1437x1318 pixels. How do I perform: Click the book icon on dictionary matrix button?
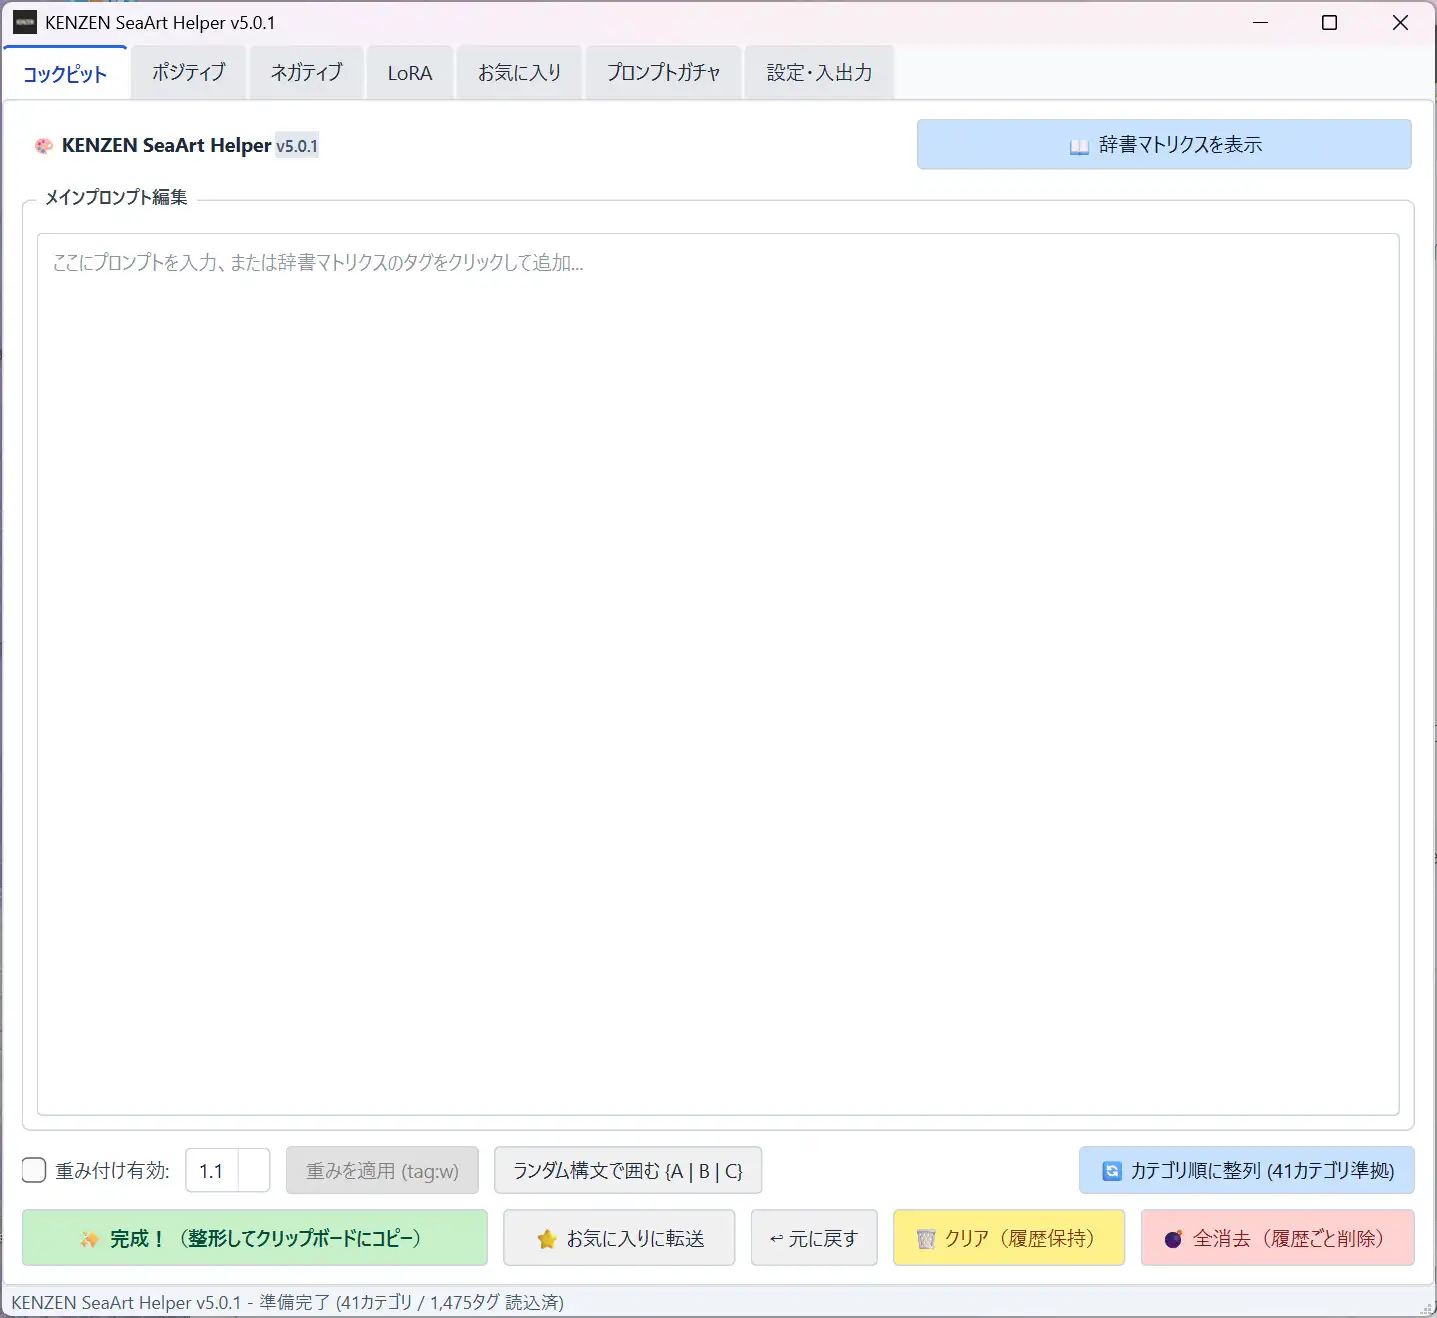(1079, 147)
